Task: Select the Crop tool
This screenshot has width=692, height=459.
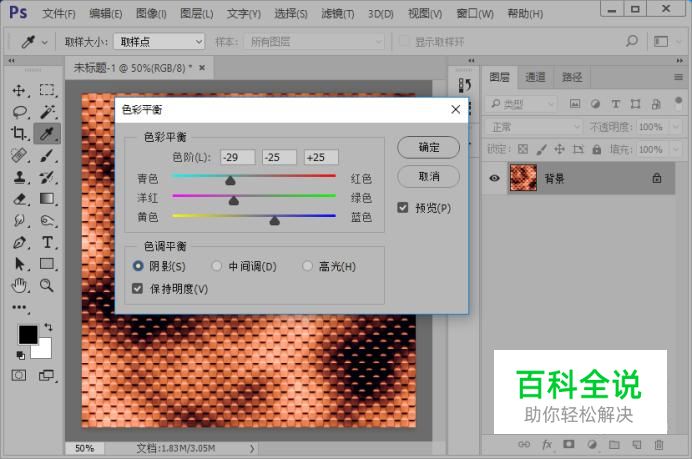Action: pos(19,133)
